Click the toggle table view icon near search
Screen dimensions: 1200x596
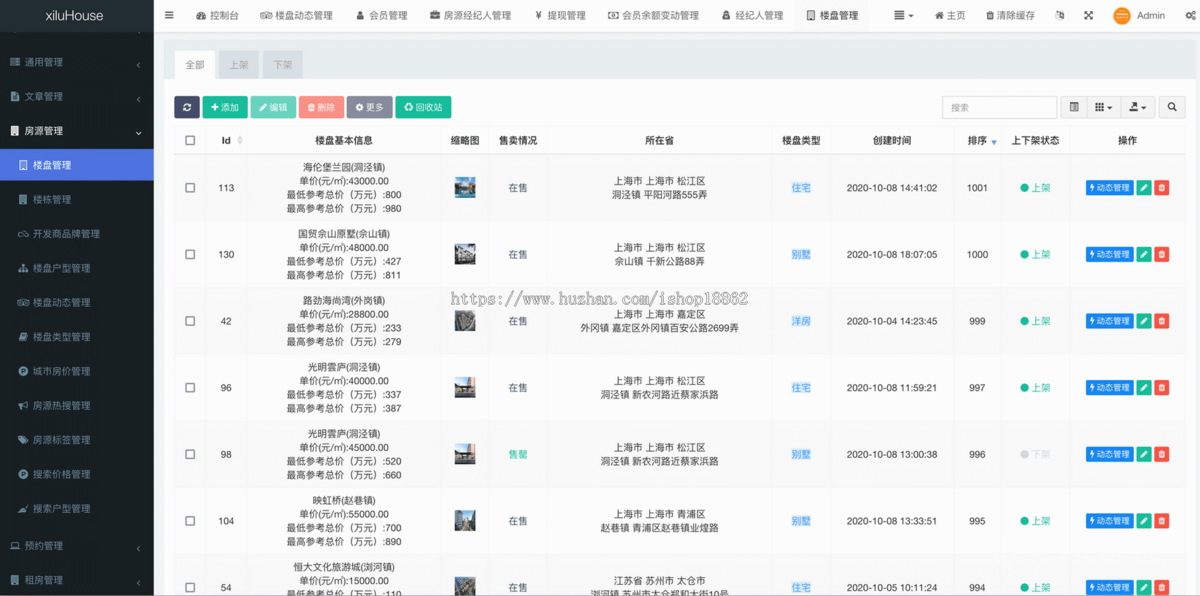click(x=1075, y=107)
